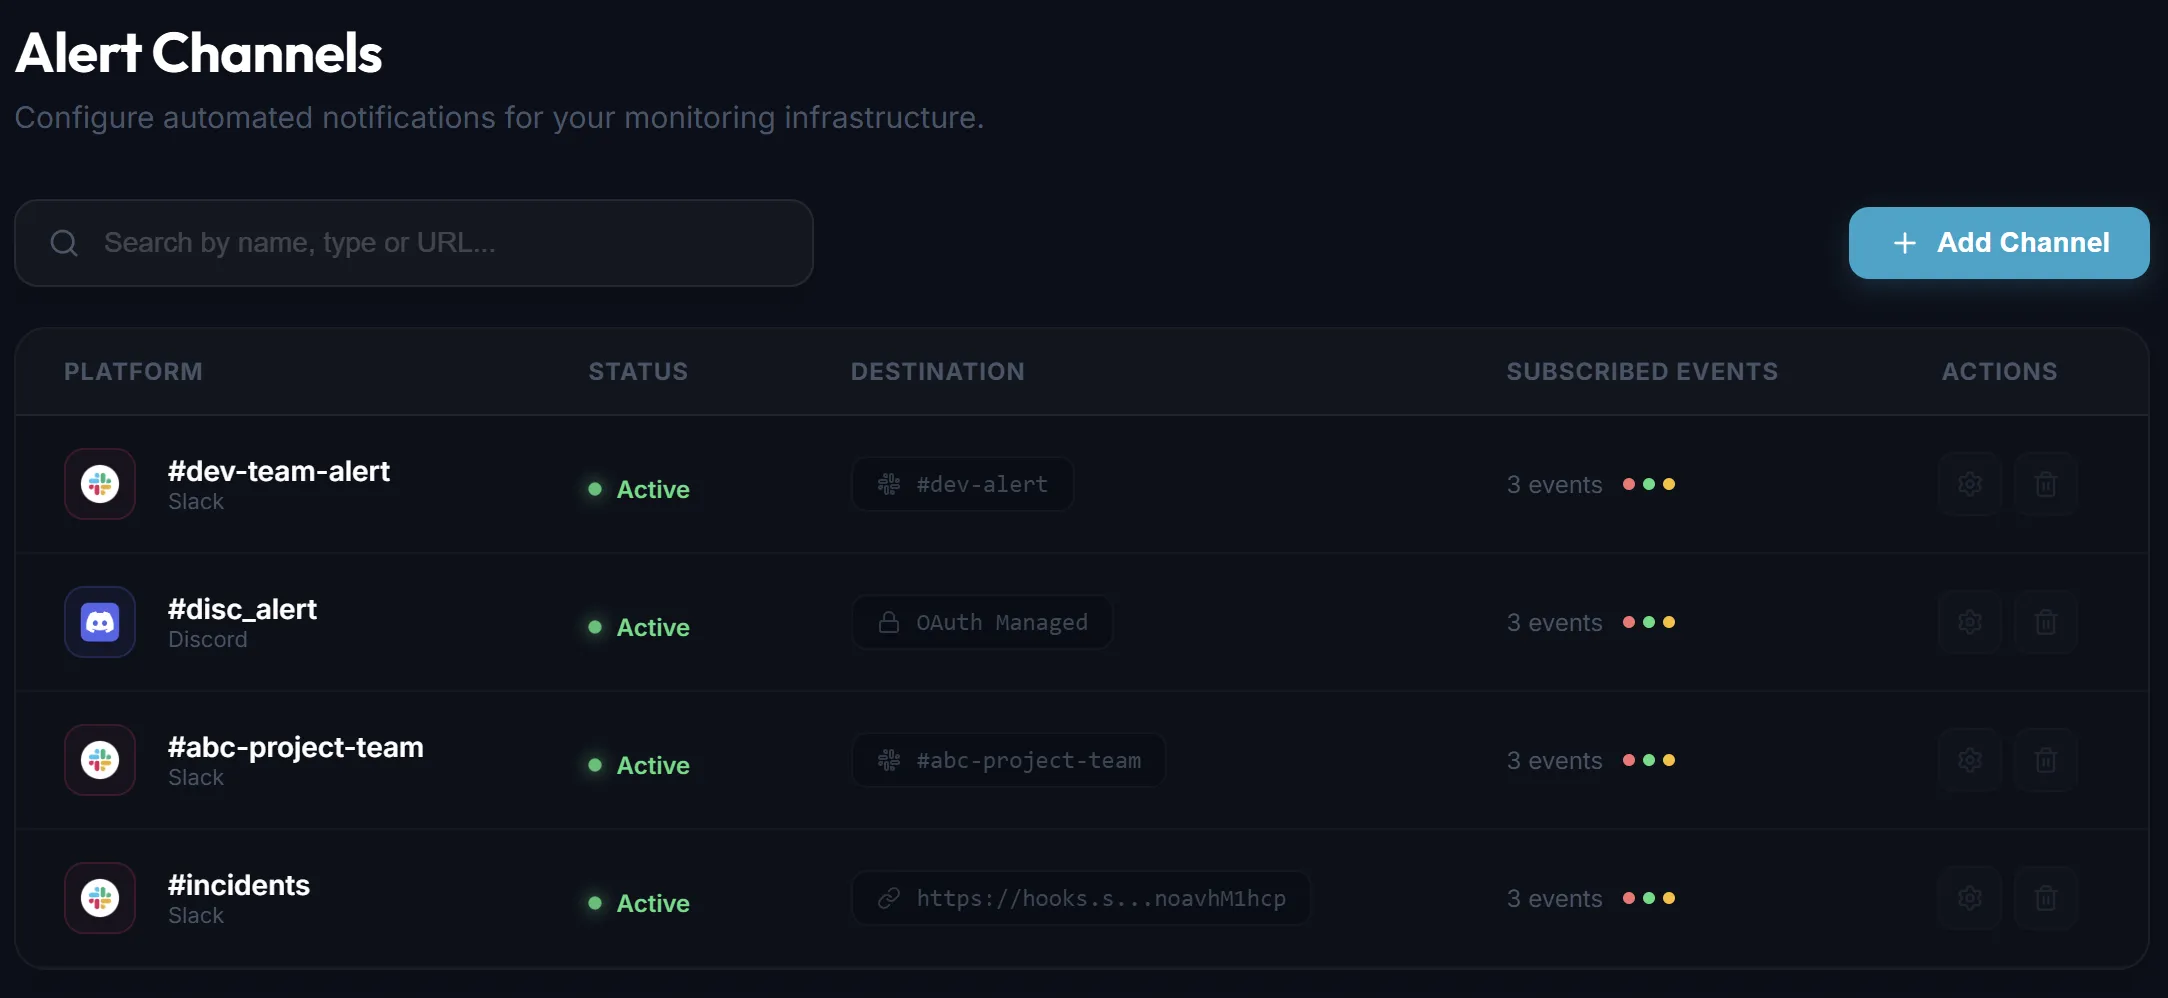Click the OAuth Managed destination badge
The image size is (2168, 998).
(x=982, y=622)
